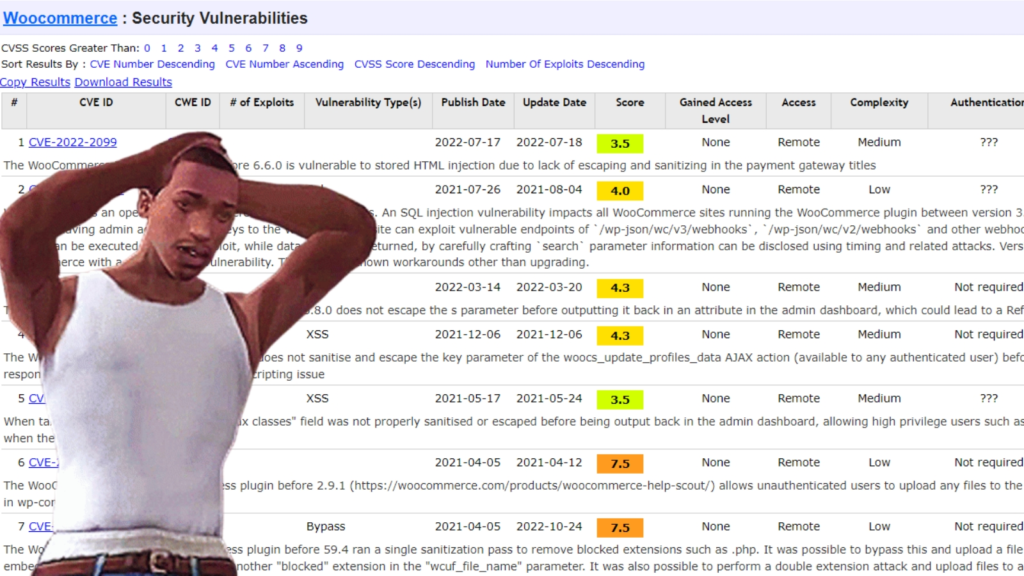Click update date 2021-08-04
This screenshot has width=1024, height=576.
549,189
